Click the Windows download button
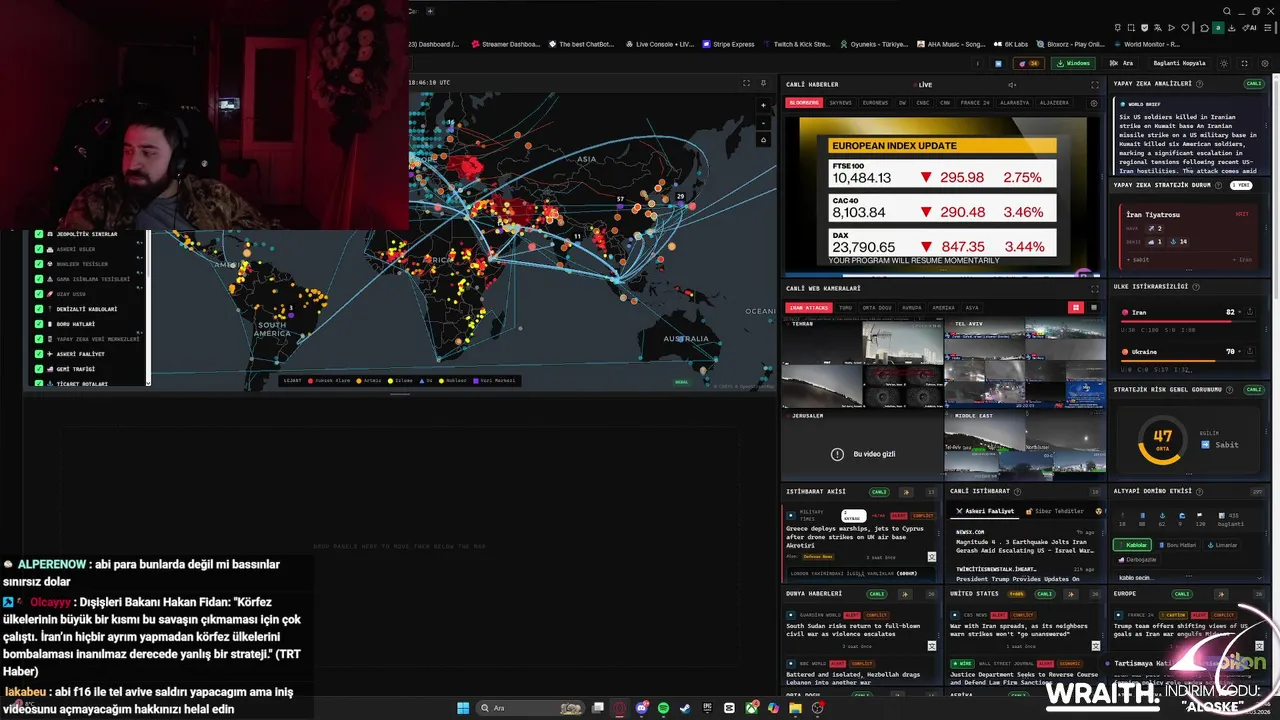Screen dimensions: 1280x720 tap(1075, 63)
